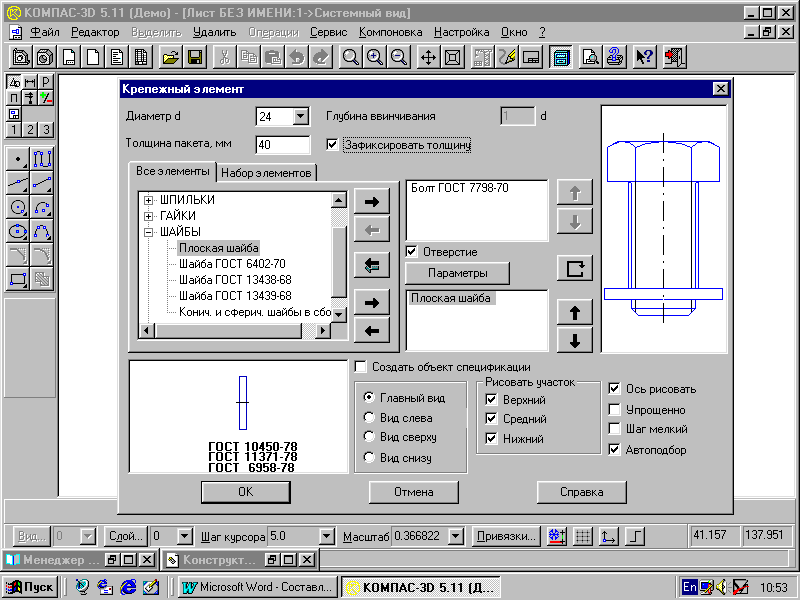Click the magnifier zoom window icon
Screen dimensions: 800x600
351,57
